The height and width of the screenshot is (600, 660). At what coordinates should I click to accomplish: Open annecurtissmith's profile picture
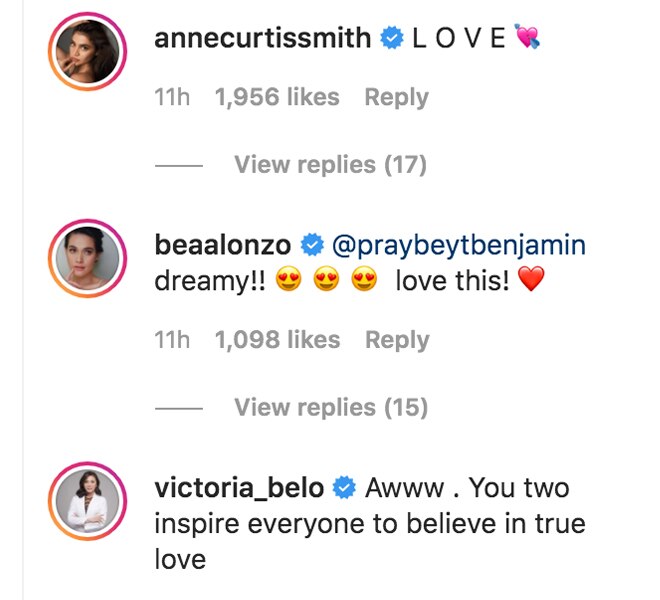point(88,51)
